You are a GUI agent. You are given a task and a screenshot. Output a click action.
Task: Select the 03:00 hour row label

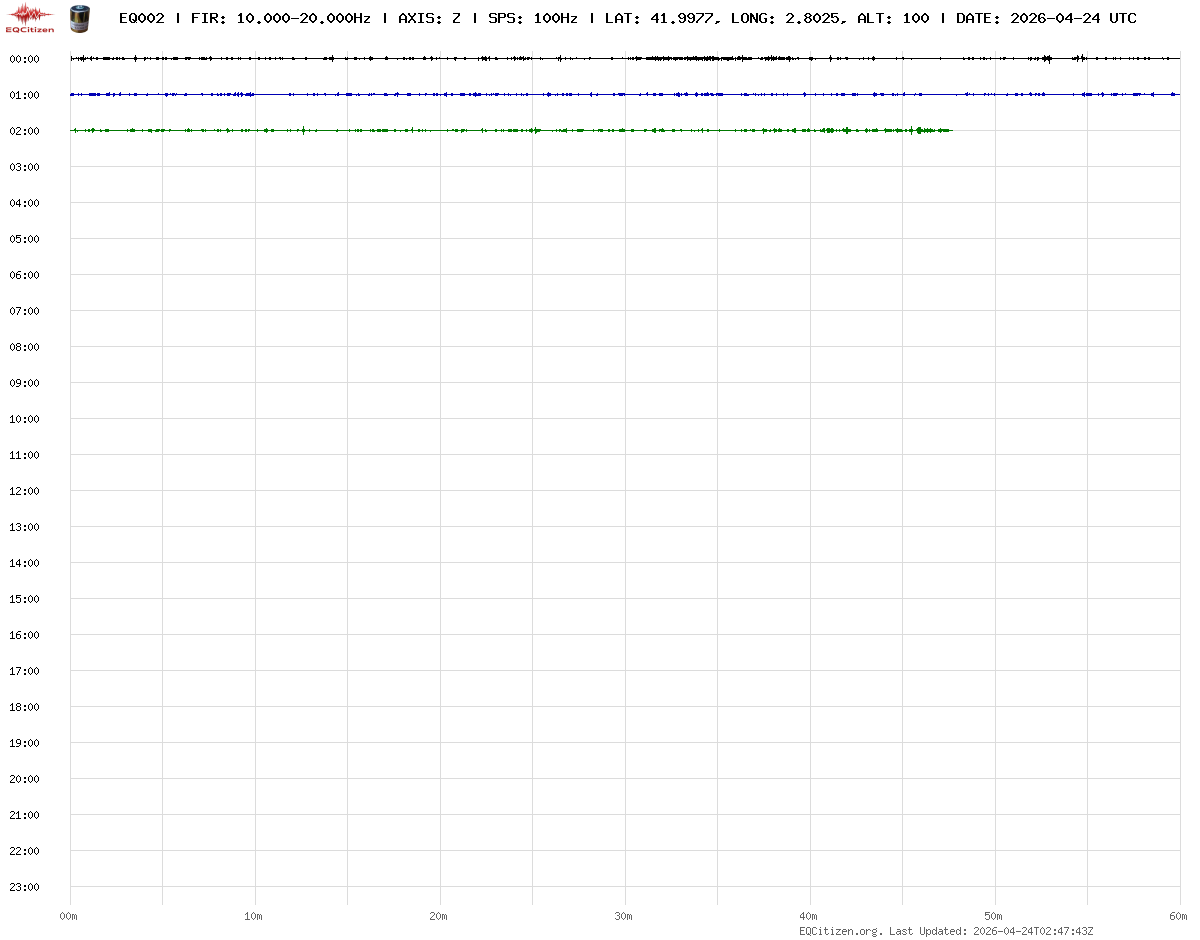[x=24, y=167]
